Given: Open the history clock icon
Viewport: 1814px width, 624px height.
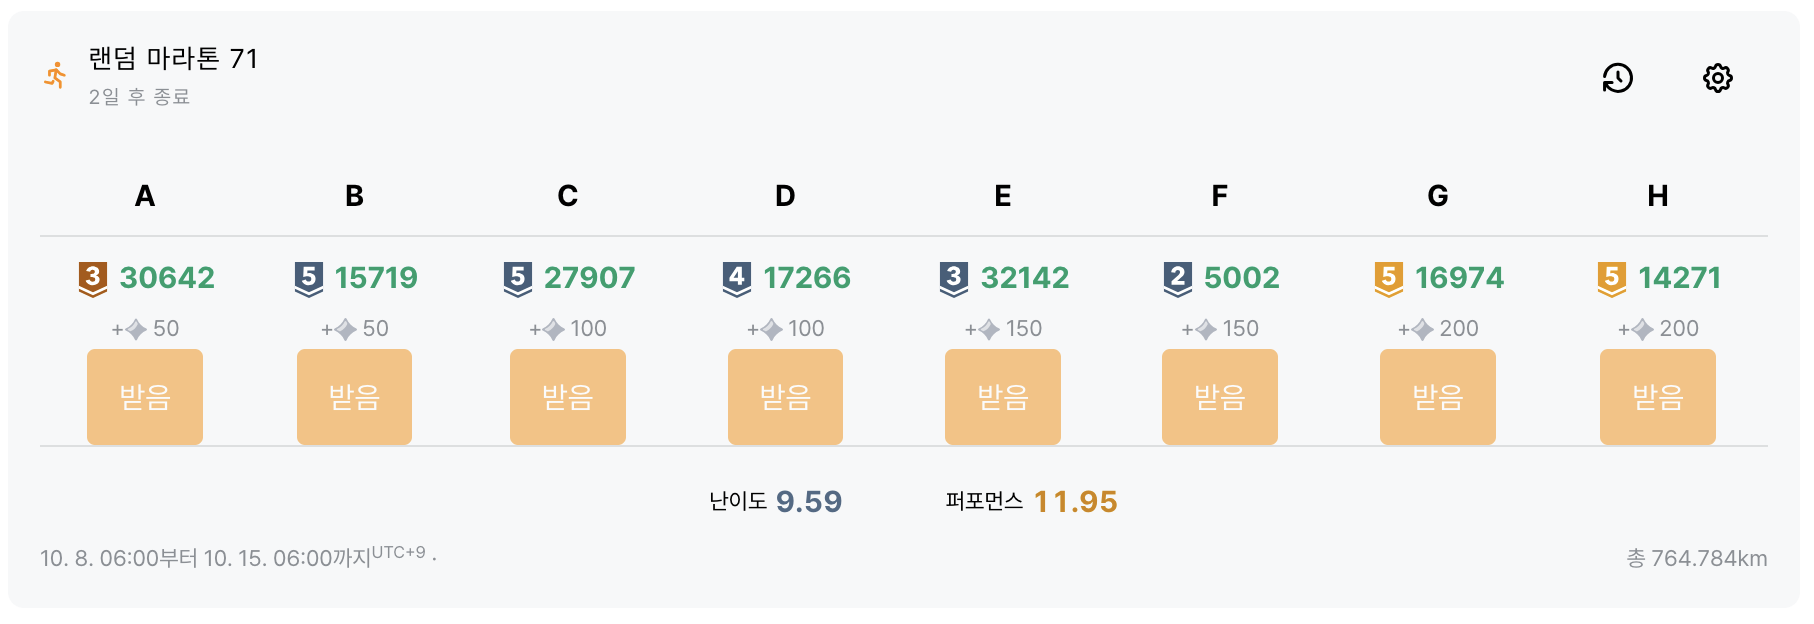Looking at the screenshot, I should 1618,78.
